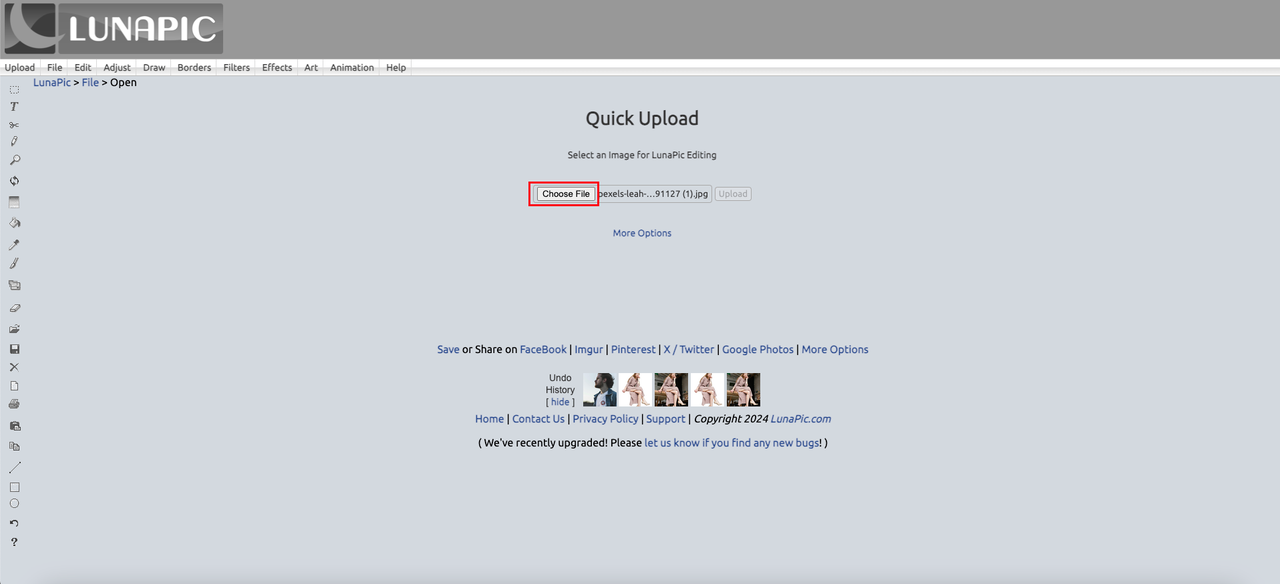Hide the Undo History strip

[x=560, y=402]
